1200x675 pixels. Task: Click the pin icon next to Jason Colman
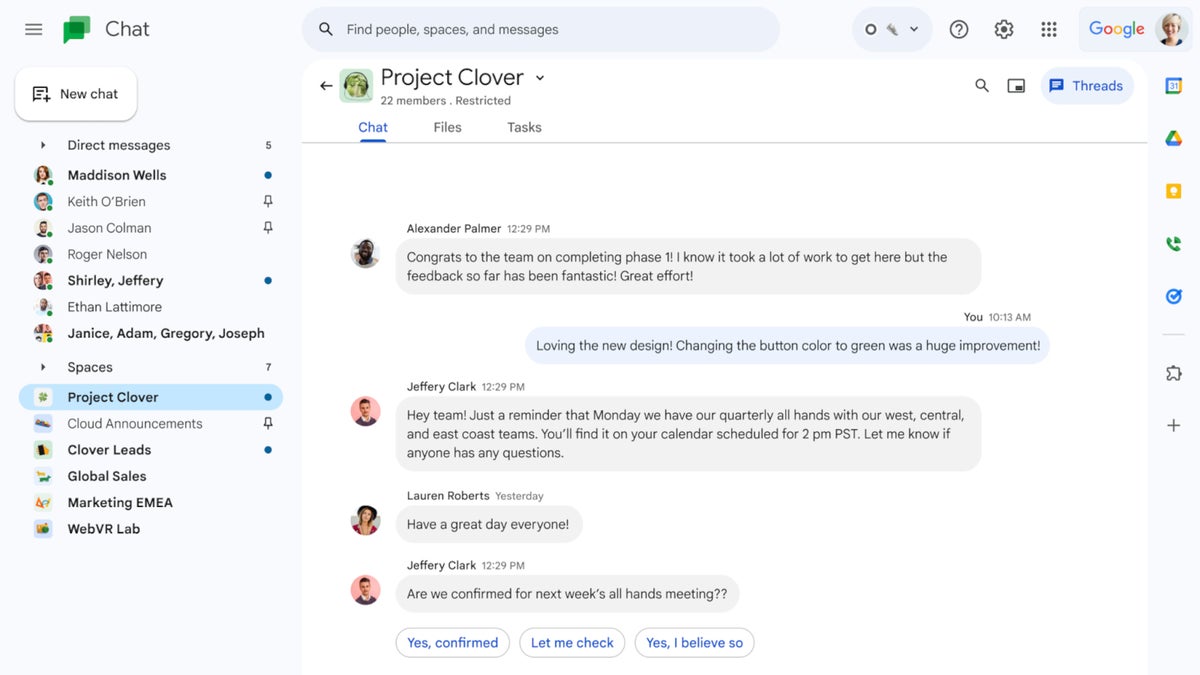click(268, 228)
